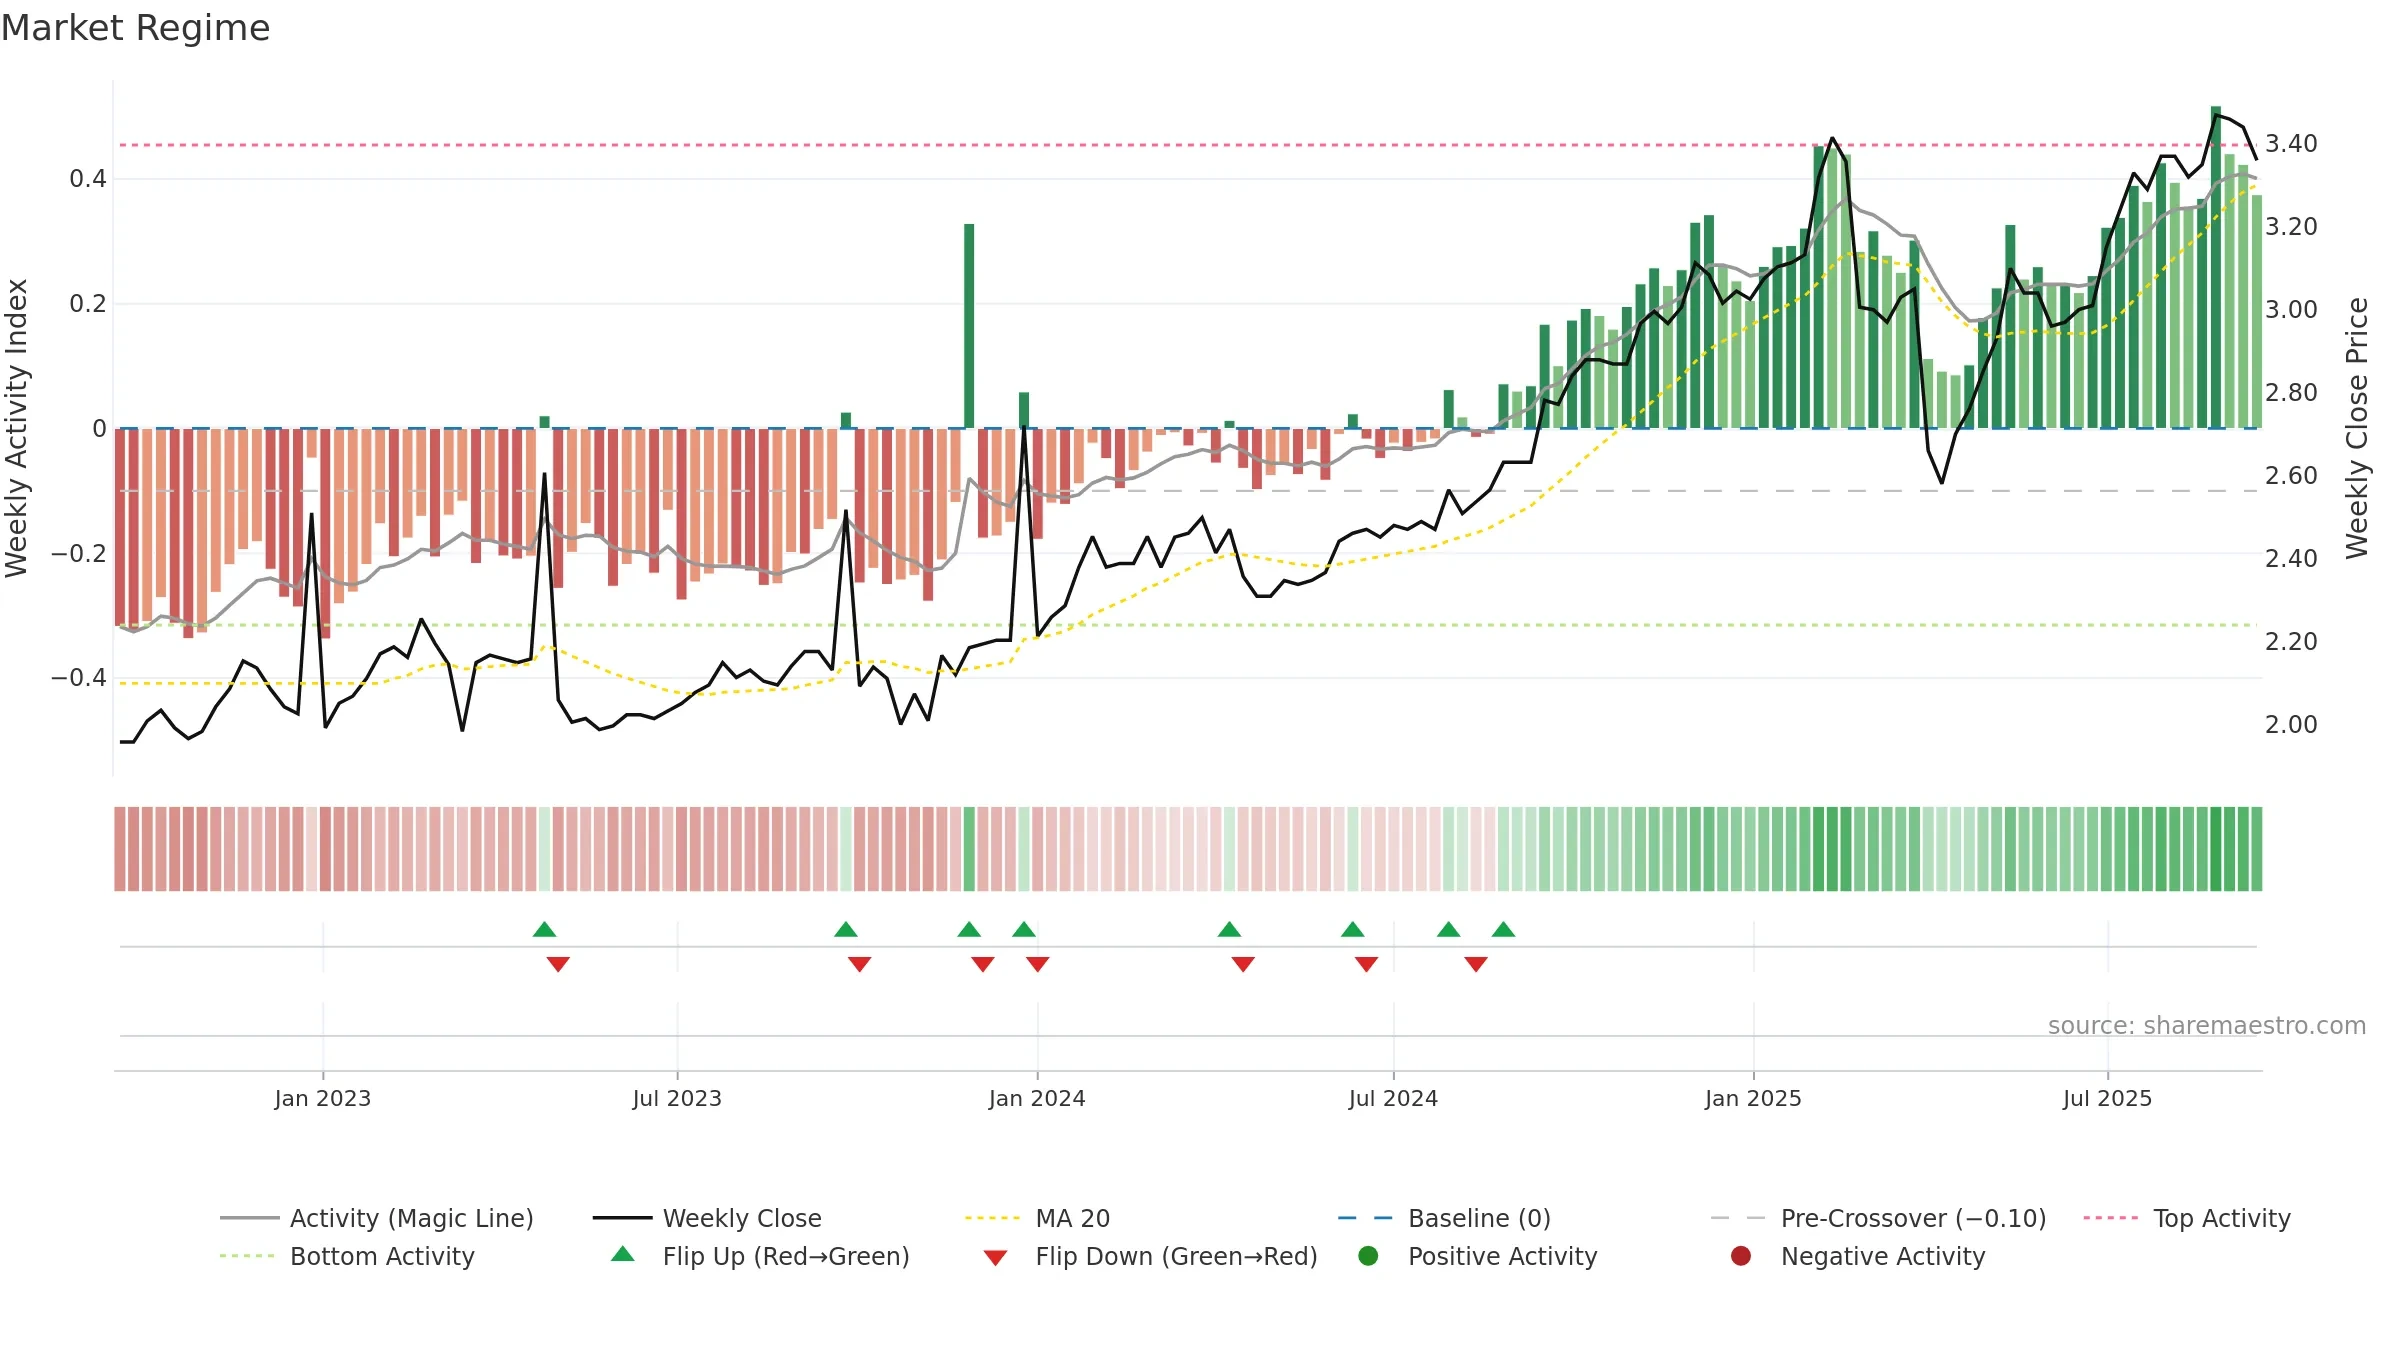The image size is (2400, 1350).
Task: Click the Market Regime chart title
Action: 135,28
